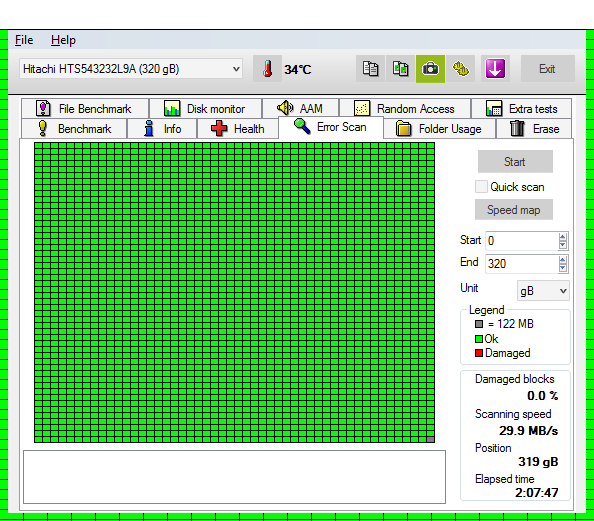Click the Random Access graph icon
This screenshot has width=594, height=521.
click(x=361, y=108)
